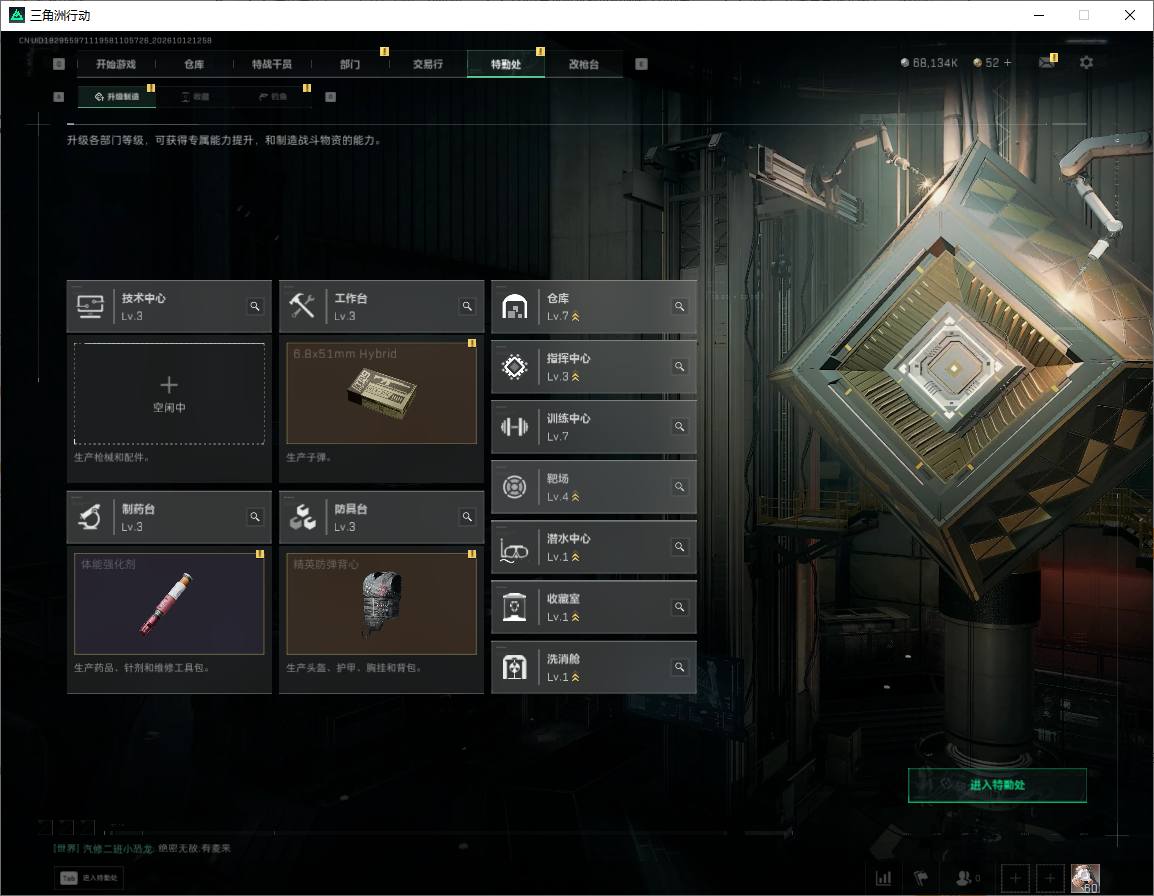Select the 特战干员 tab
The height and width of the screenshot is (896, 1154).
pyautogui.click(x=272, y=64)
